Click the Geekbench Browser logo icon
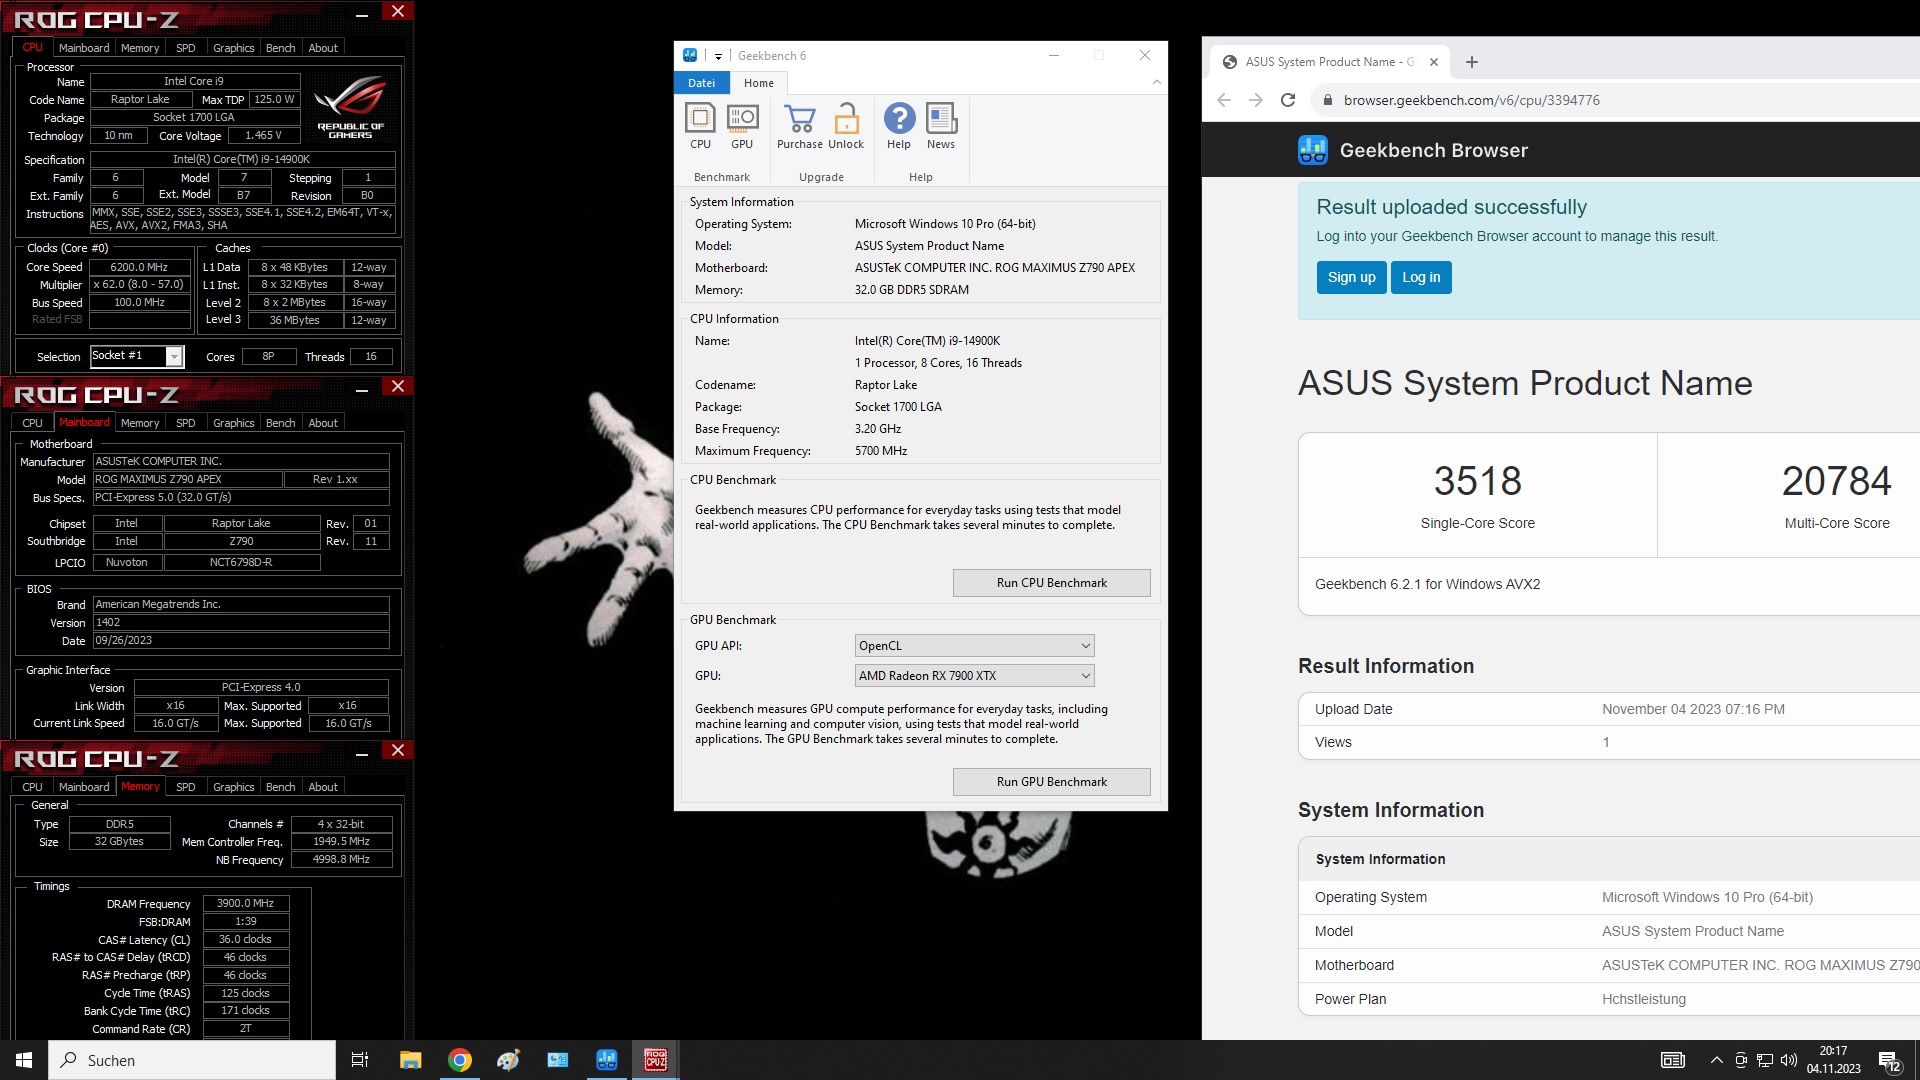Screen dimensions: 1920x1080 1313,150
